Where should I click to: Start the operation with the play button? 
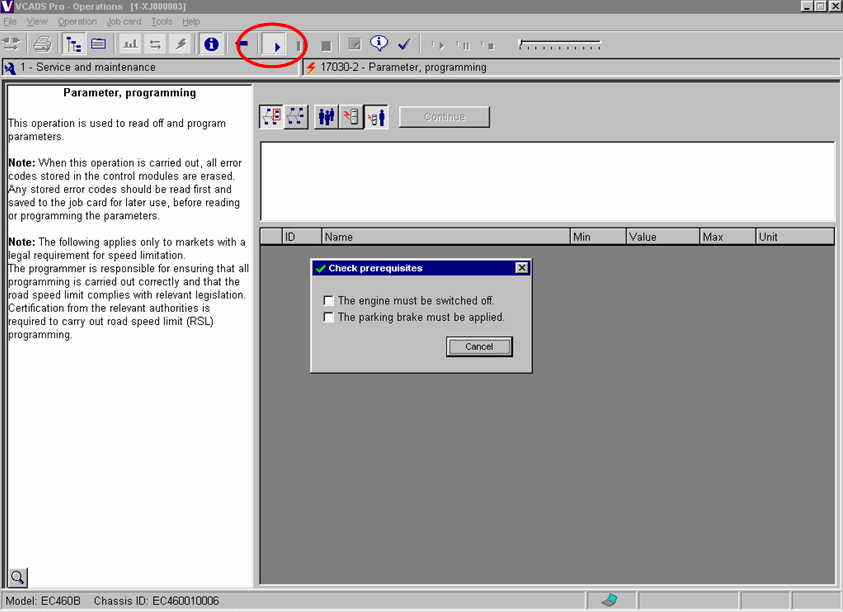[x=276, y=46]
